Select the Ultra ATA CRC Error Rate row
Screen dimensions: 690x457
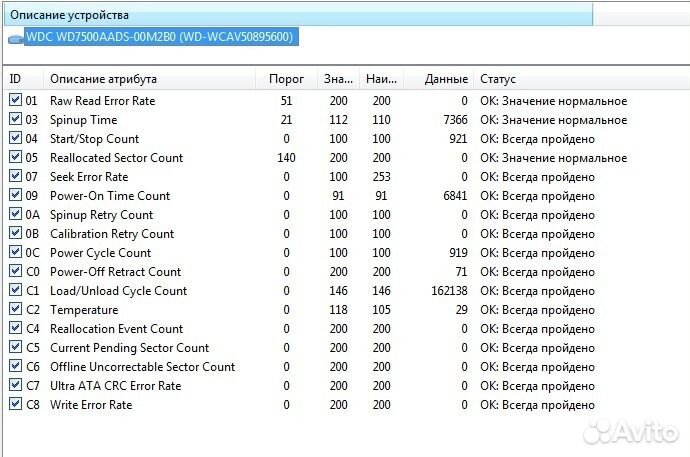click(115, 386)
